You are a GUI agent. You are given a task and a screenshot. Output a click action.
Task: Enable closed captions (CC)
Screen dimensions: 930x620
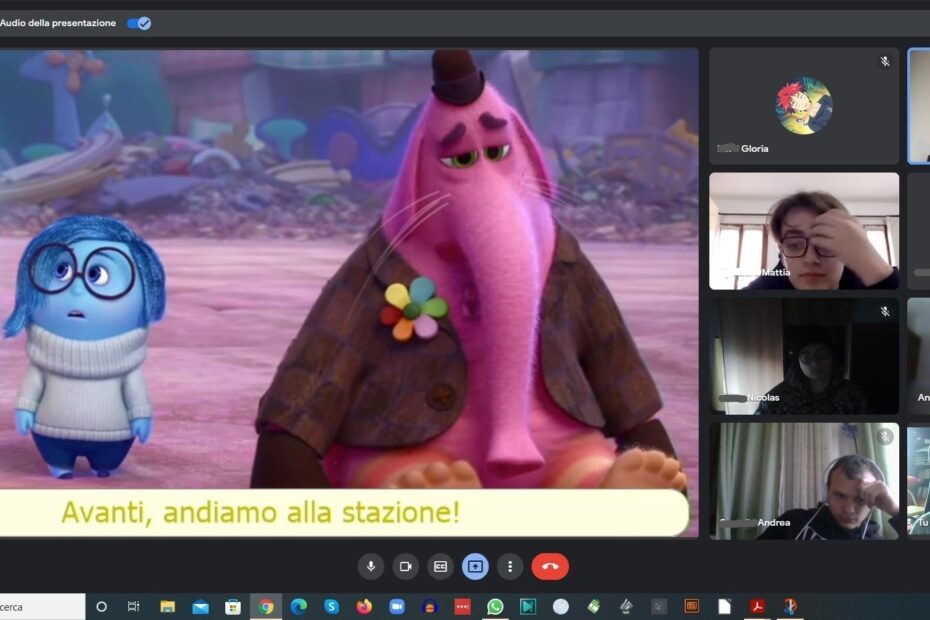pos(440,566)
